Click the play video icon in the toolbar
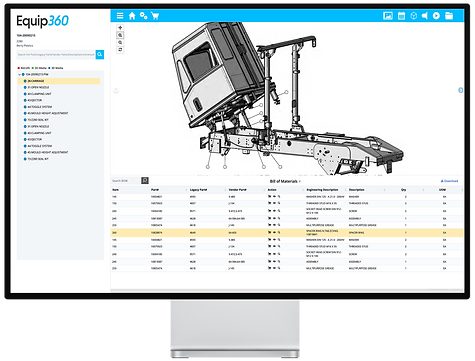The height and width of the screenshot is (361, 475). tap(436, 16)
